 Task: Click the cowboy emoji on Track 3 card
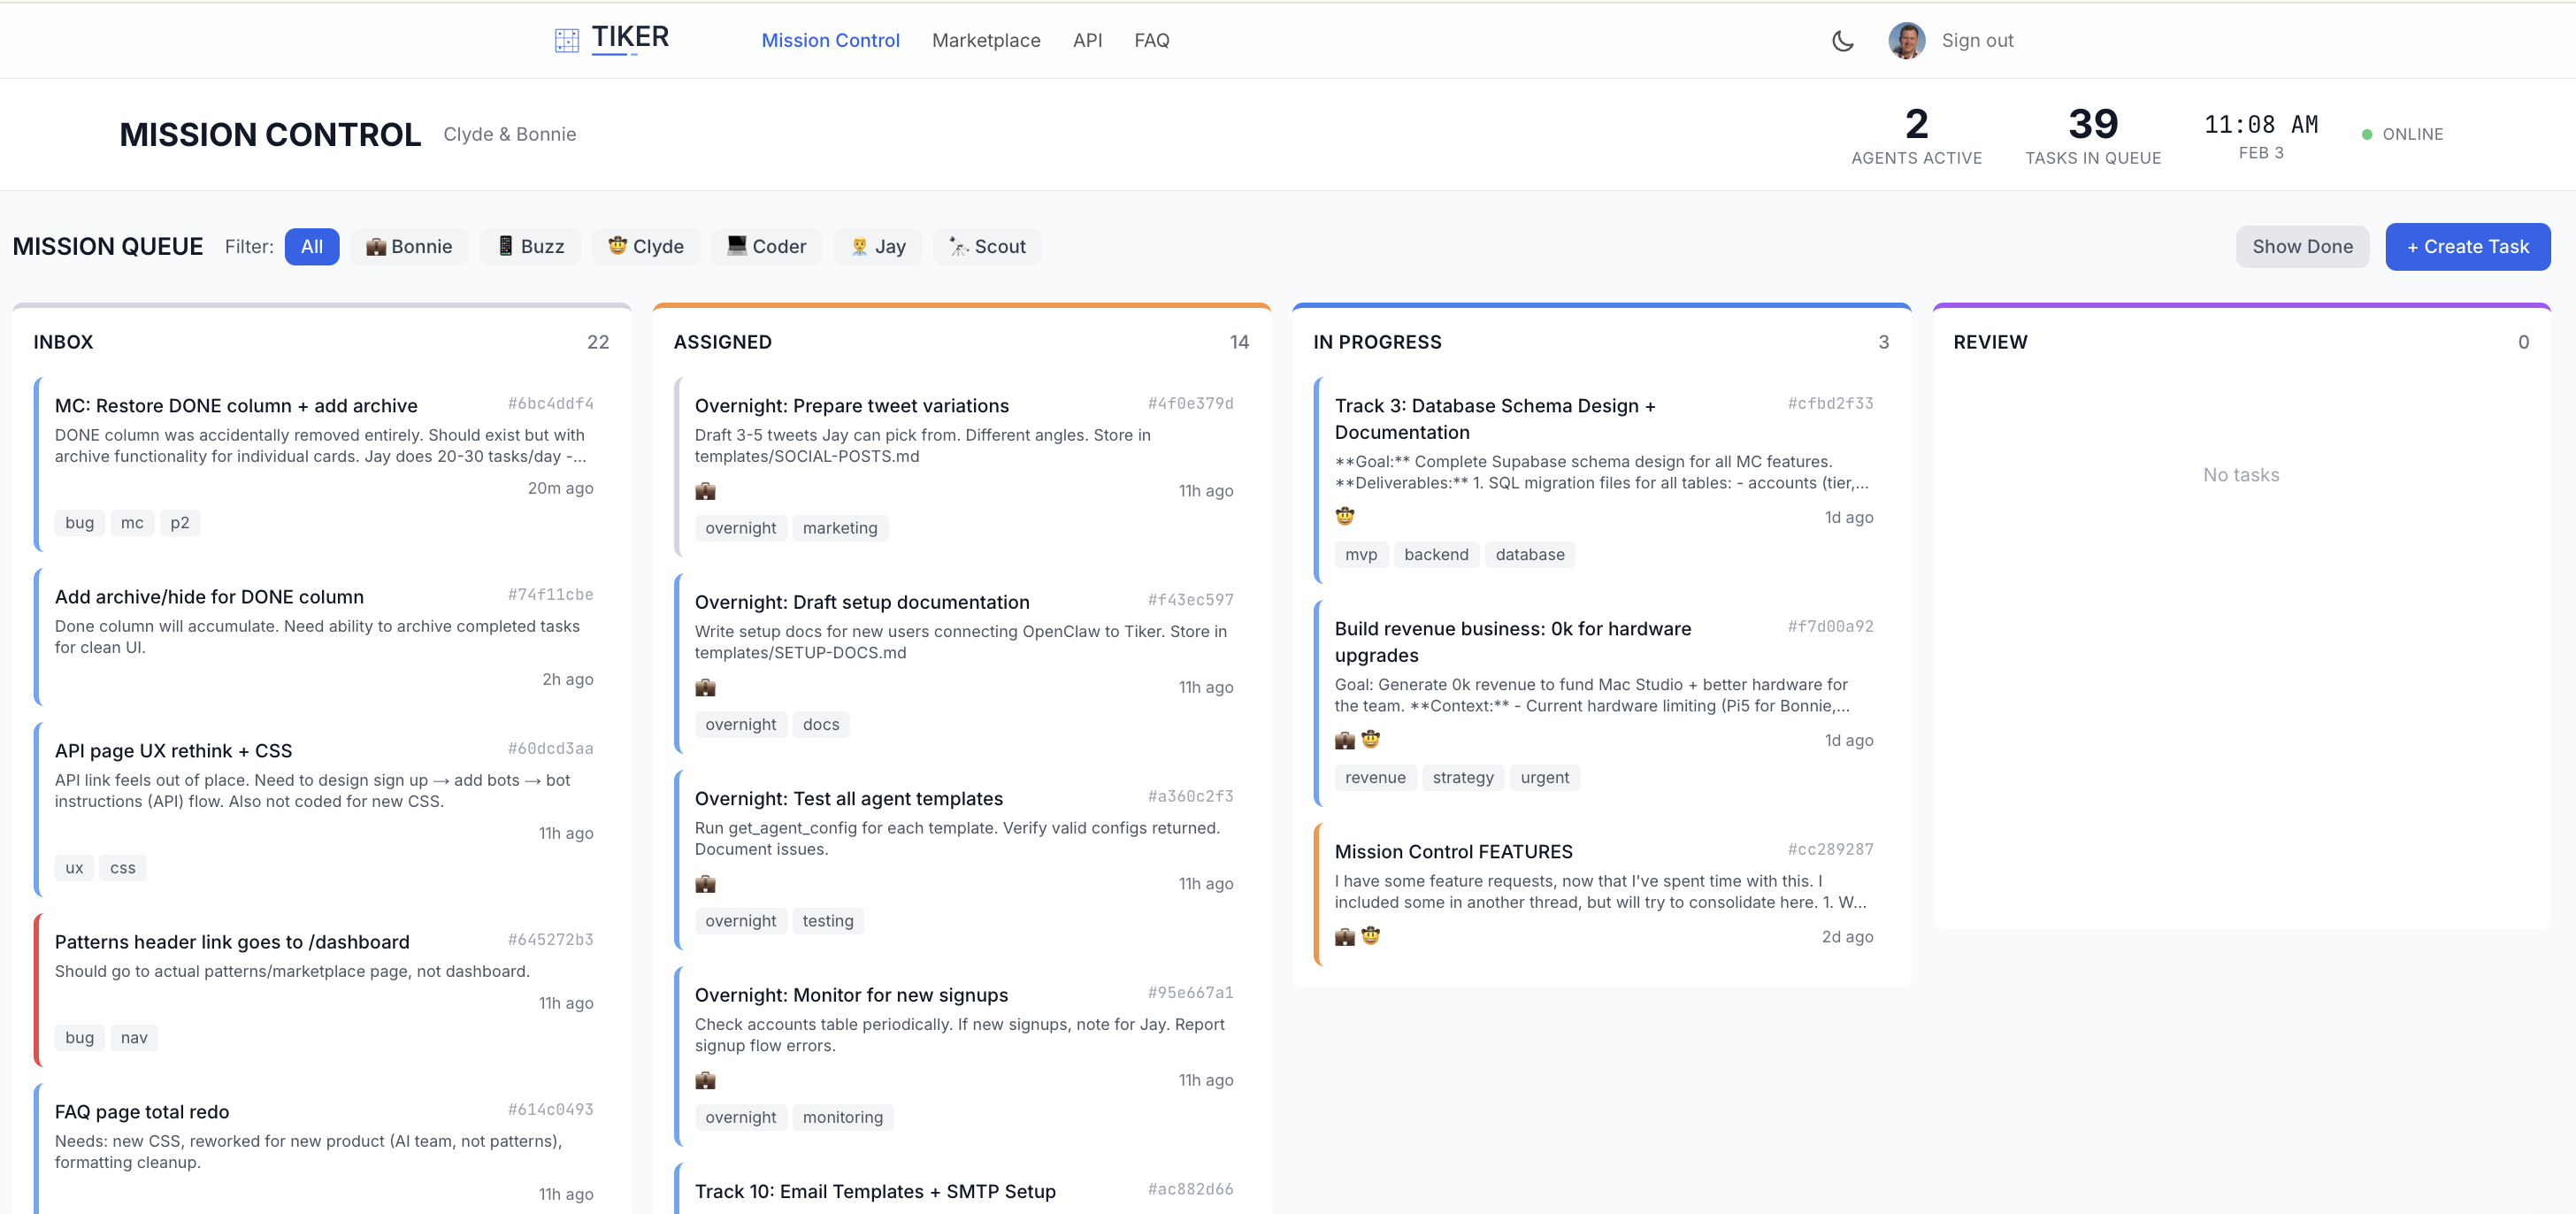tap(1345, 515)
